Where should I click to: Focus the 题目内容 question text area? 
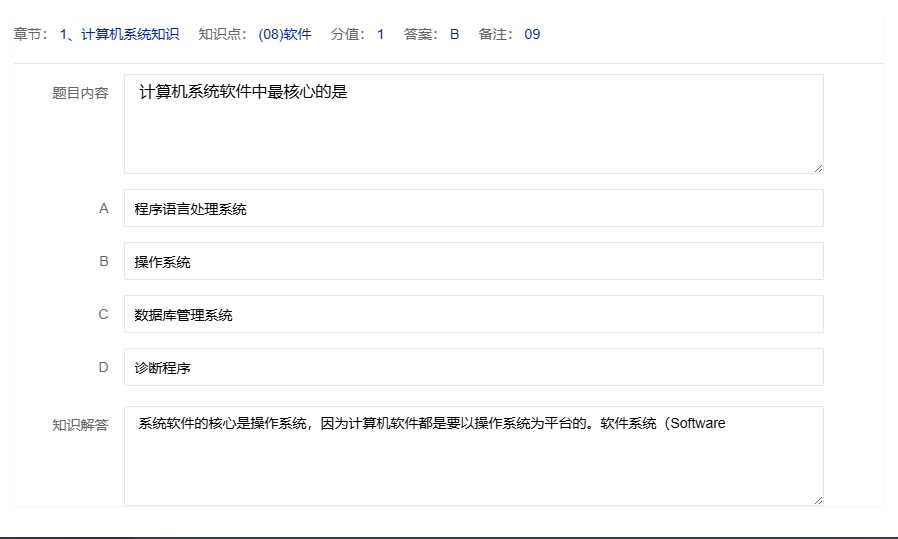(x=473, y=124)
